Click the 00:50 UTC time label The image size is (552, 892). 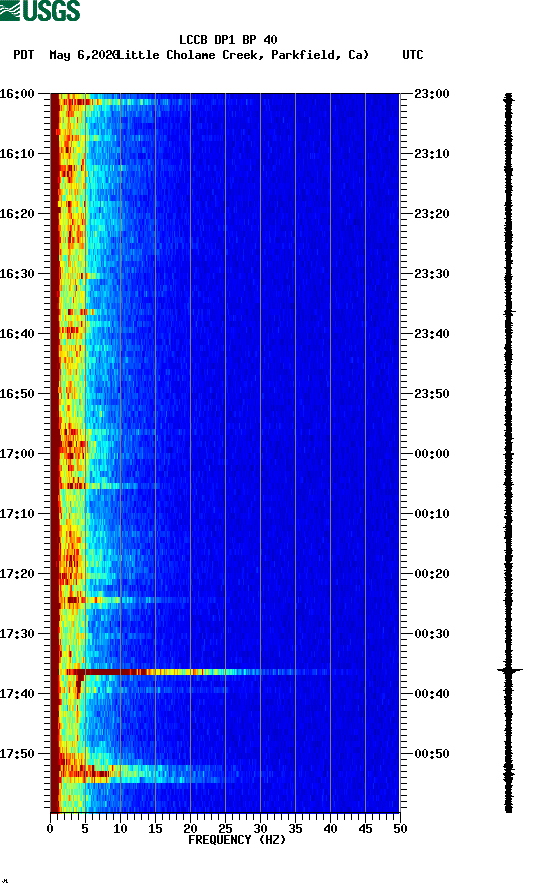tap(432, 754)
